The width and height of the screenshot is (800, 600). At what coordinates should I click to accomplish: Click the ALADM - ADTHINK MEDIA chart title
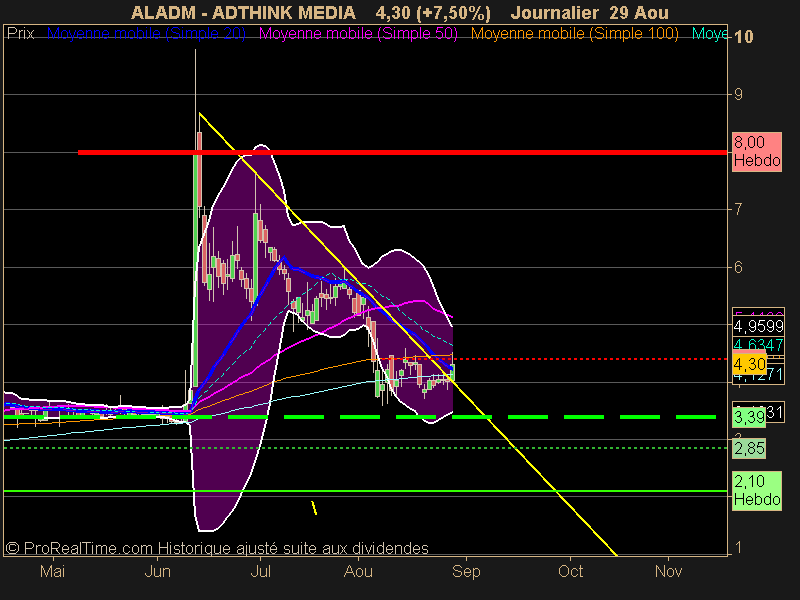(243, 13)
